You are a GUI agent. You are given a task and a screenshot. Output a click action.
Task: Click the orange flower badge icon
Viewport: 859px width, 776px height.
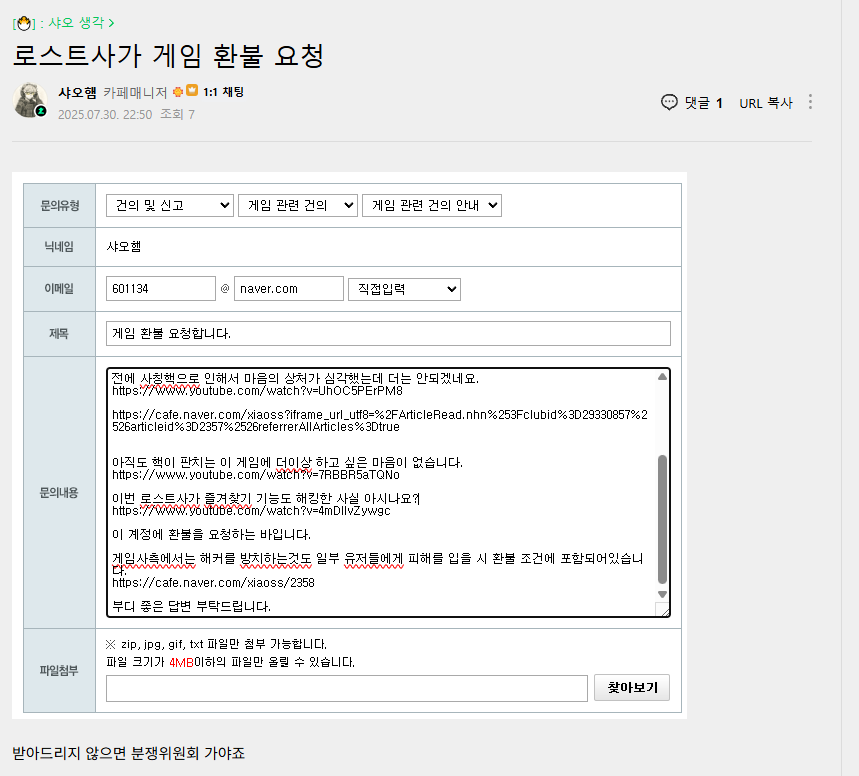point(178,92)
